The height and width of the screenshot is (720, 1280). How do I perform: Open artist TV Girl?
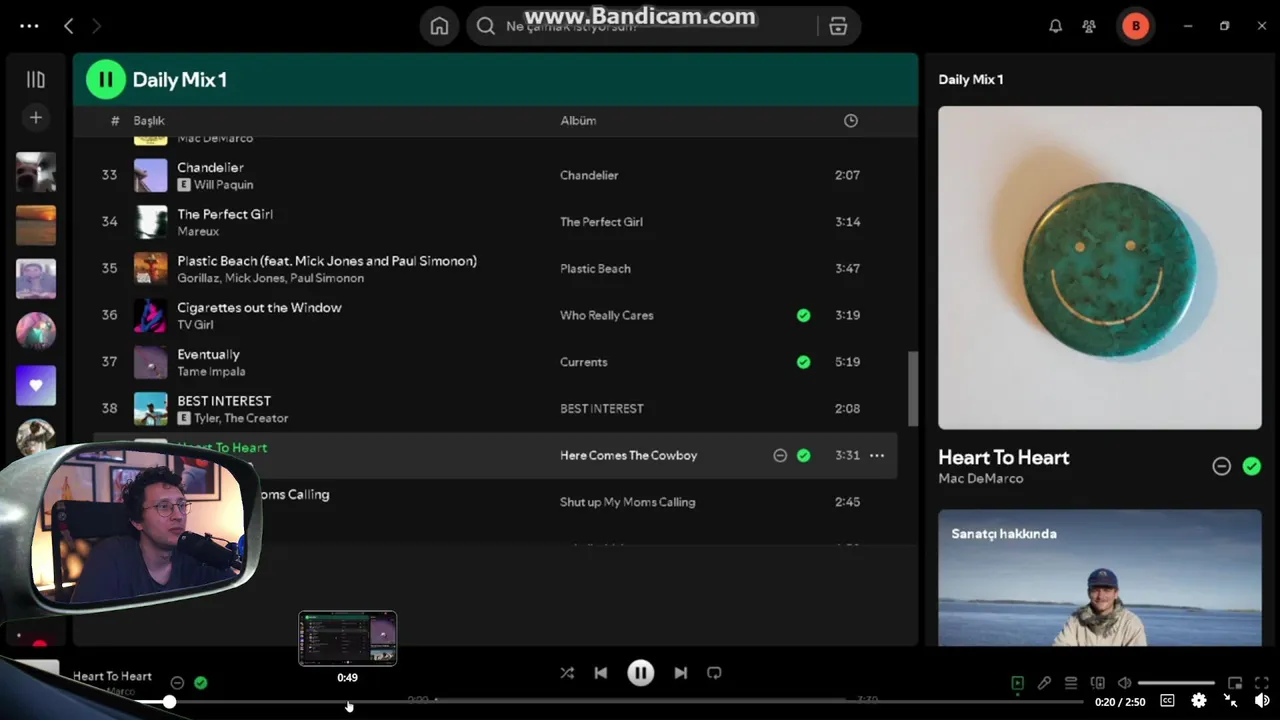tap(195, 325)
